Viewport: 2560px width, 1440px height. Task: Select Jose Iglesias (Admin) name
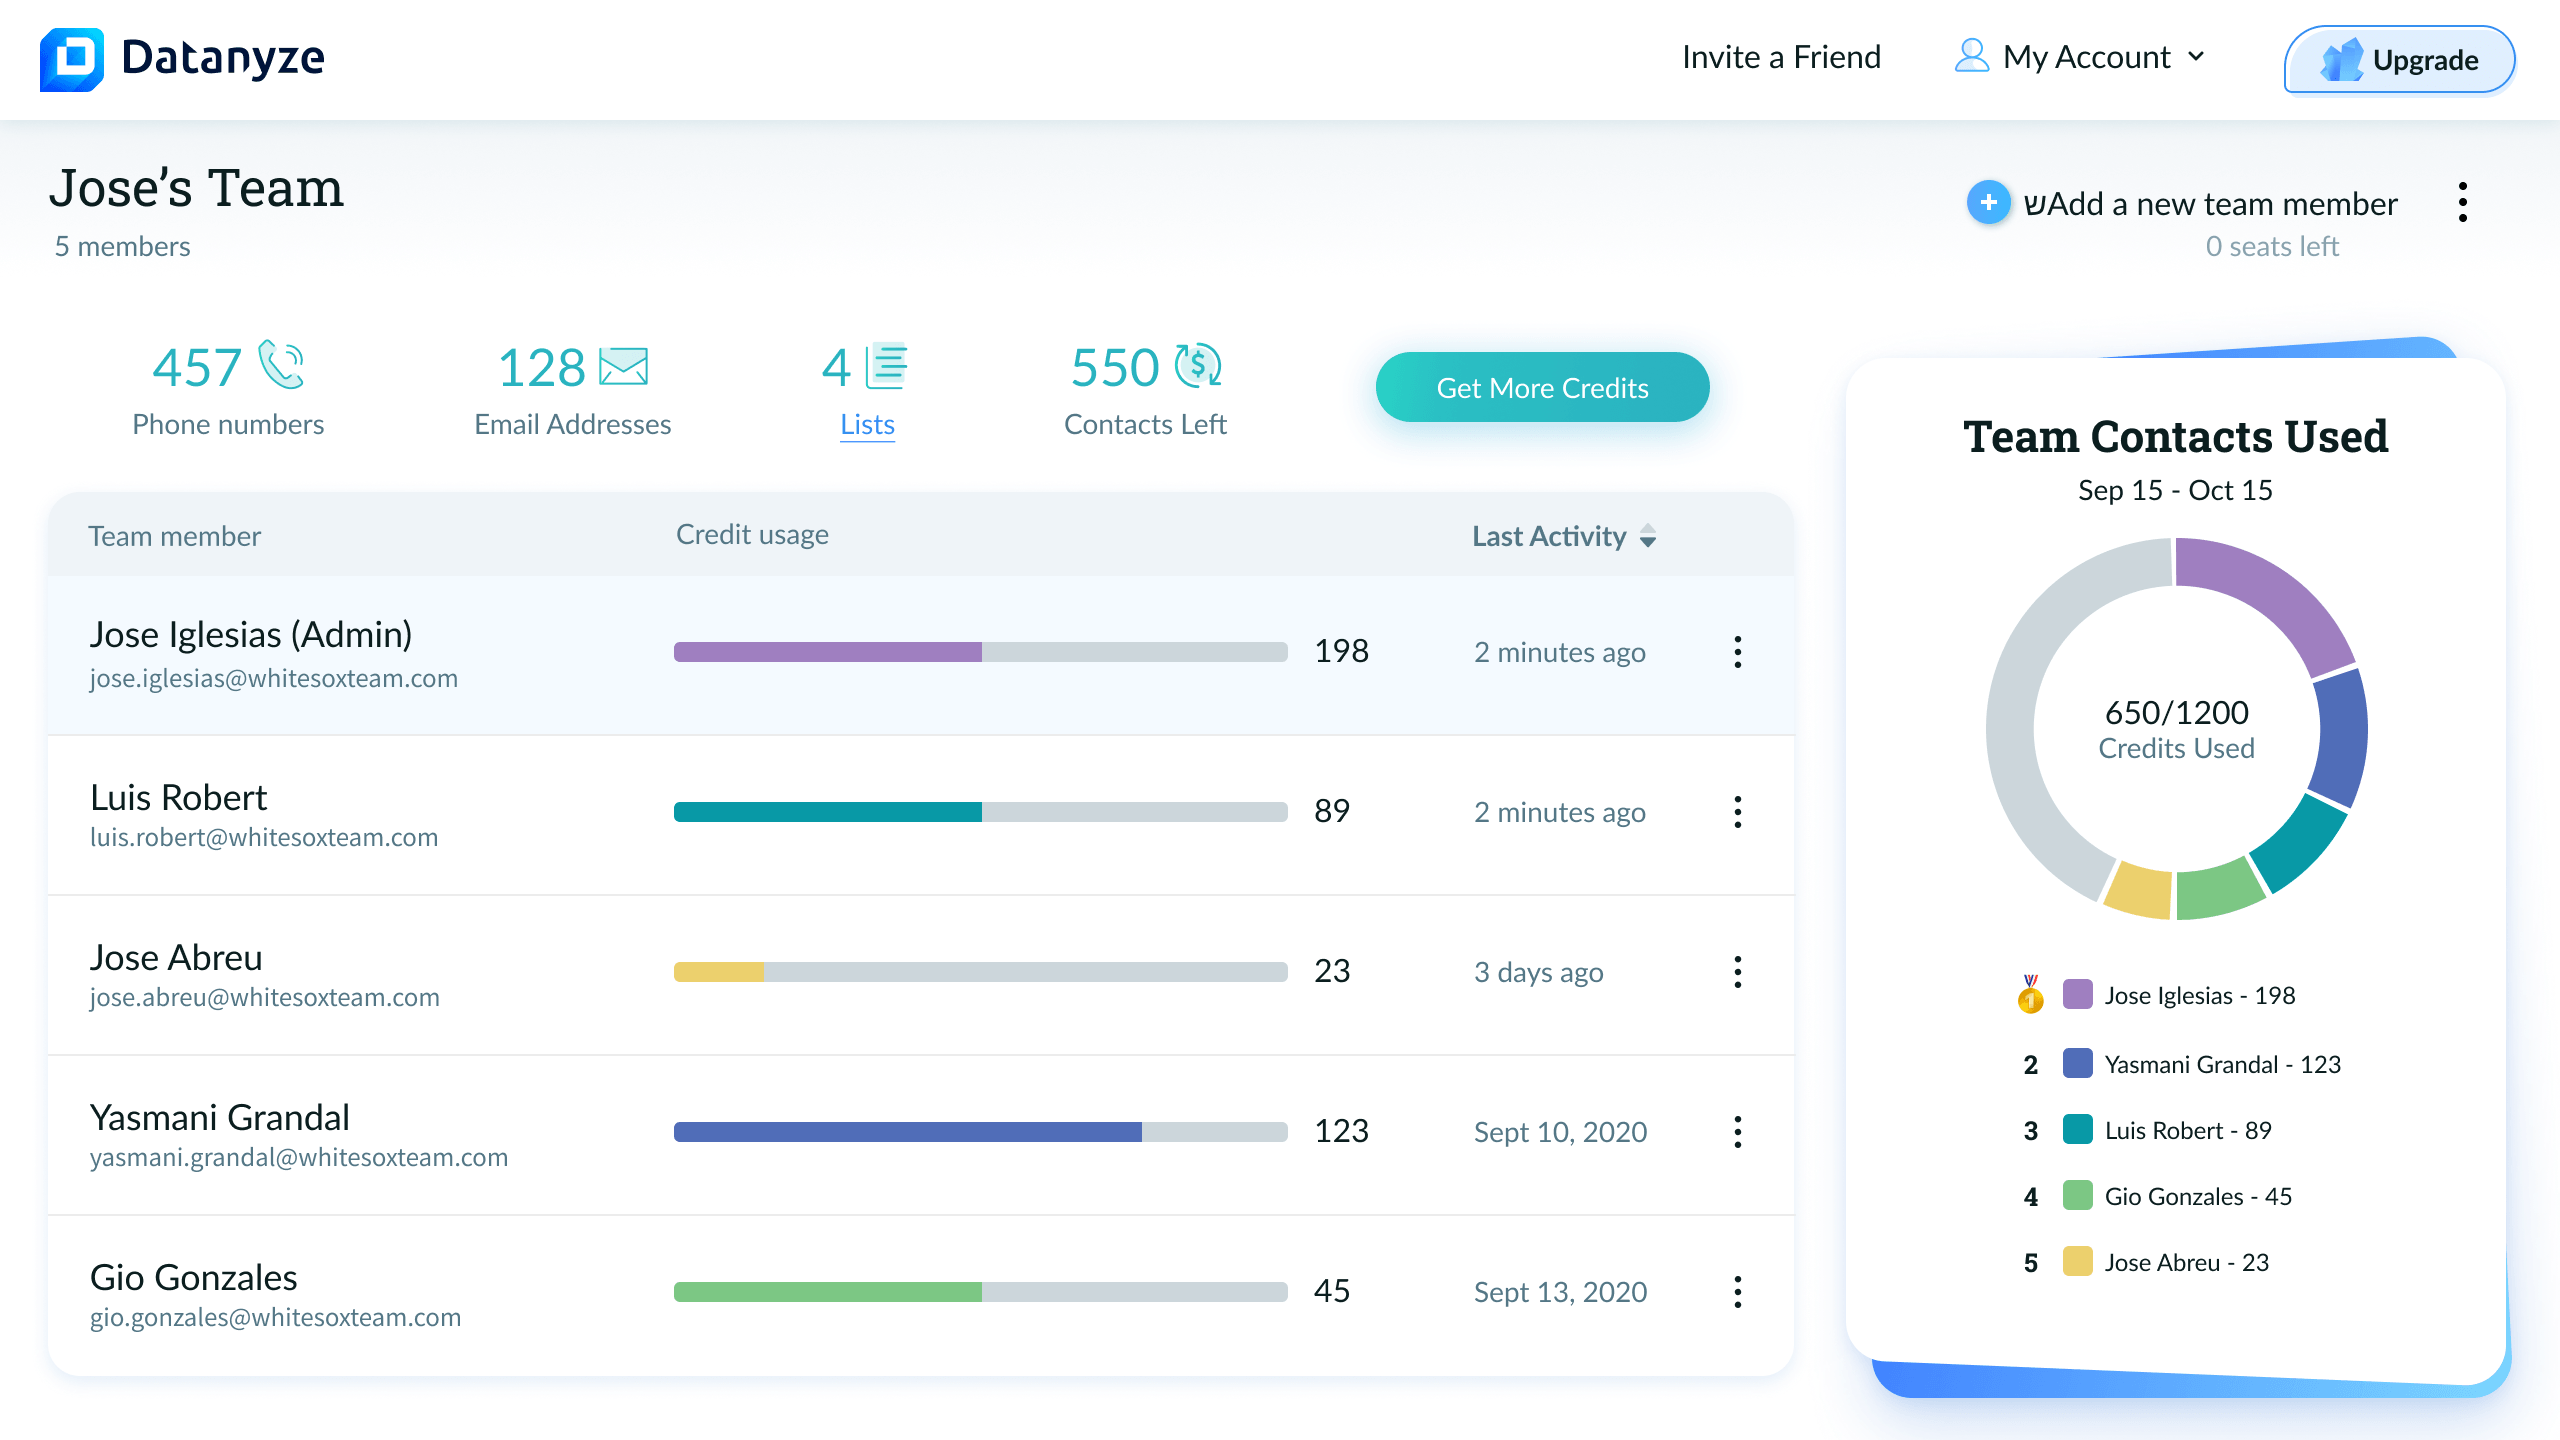pos(251,635)
